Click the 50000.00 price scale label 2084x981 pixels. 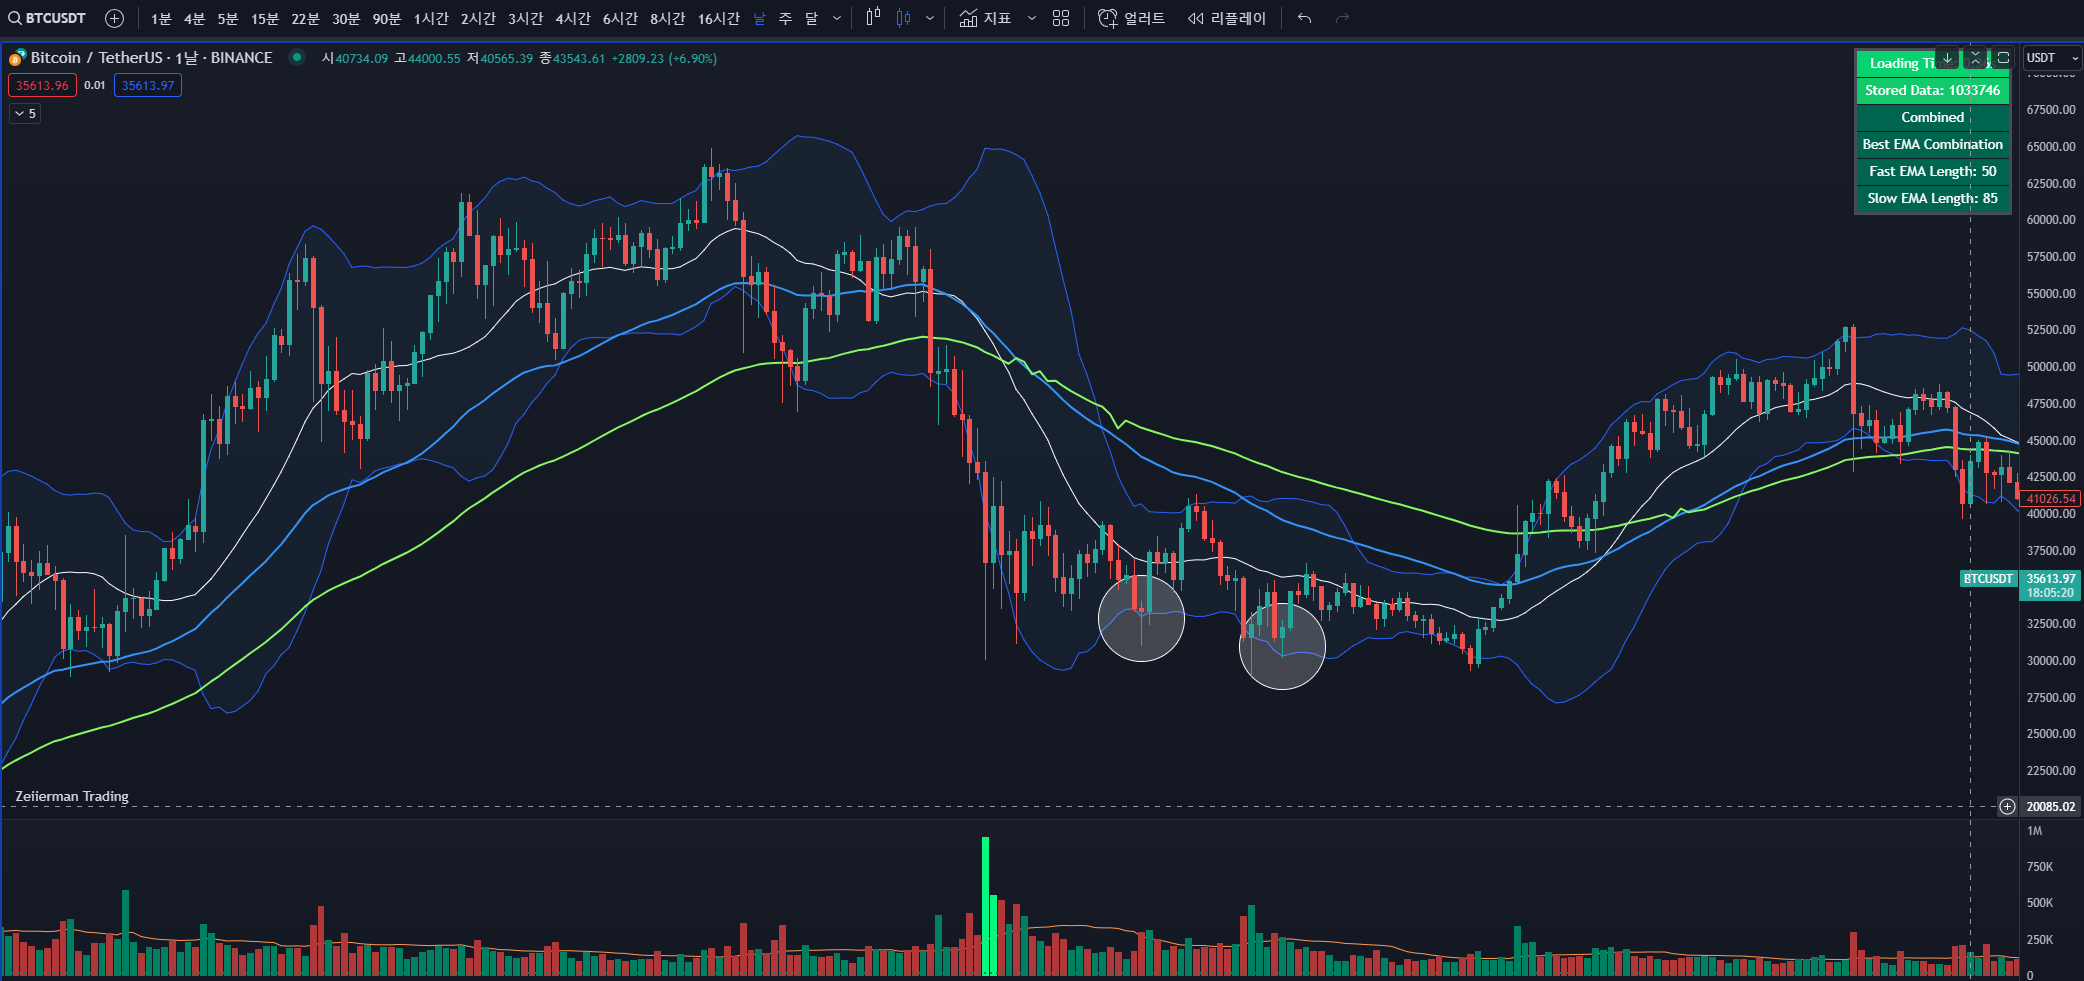[2051, 367]
